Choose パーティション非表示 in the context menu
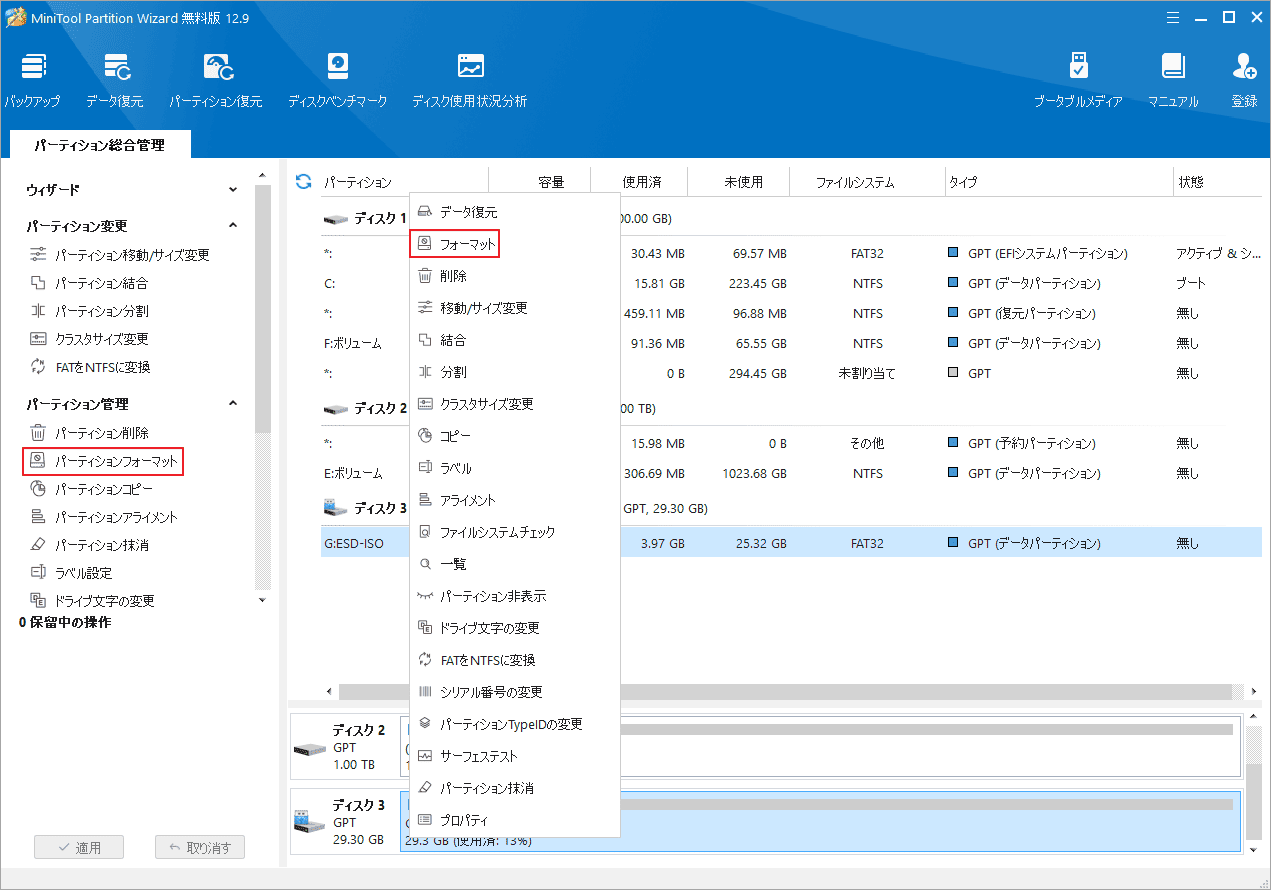Screen dimensions: 1271x890 (x=515, y=596)
